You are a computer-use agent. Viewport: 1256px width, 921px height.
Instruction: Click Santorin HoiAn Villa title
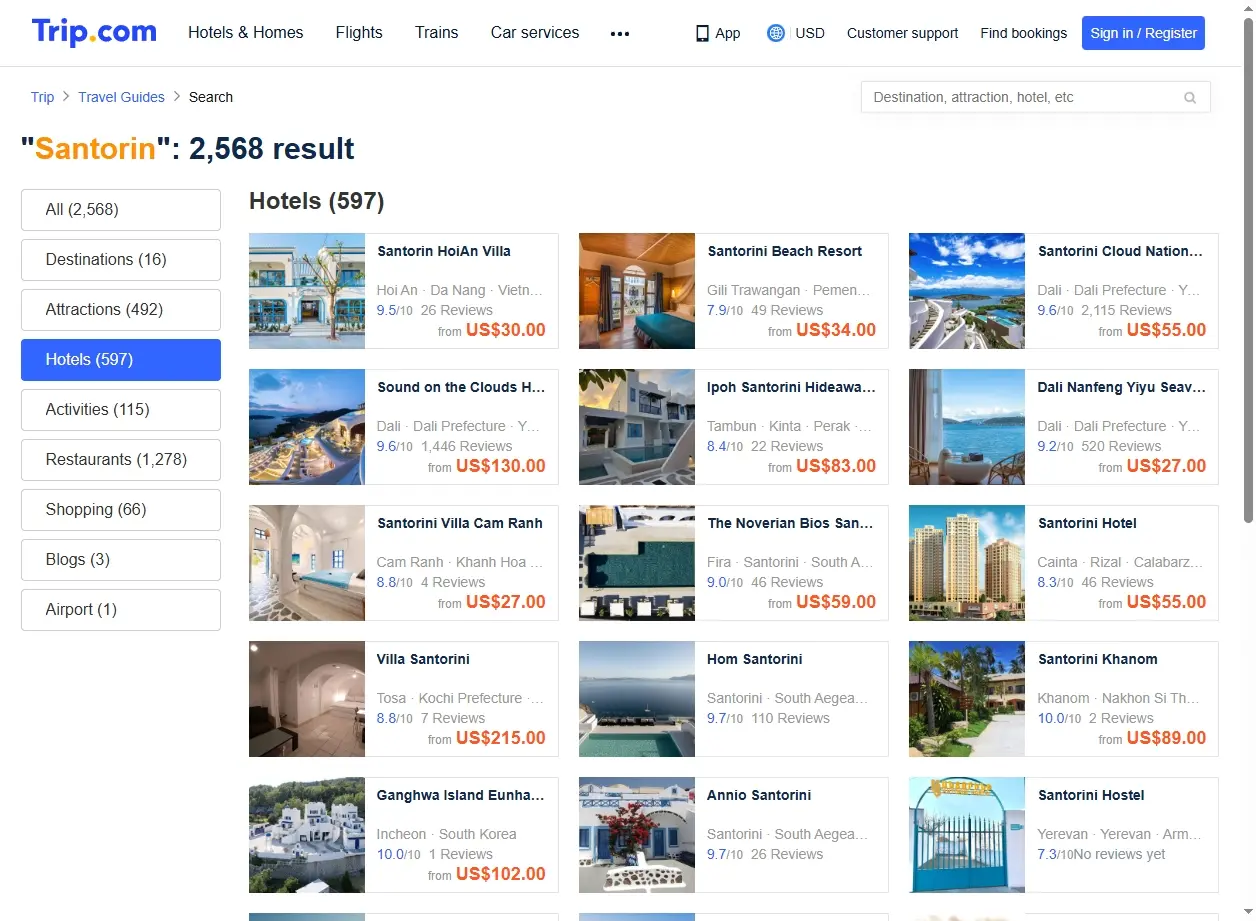click(444, 251)
